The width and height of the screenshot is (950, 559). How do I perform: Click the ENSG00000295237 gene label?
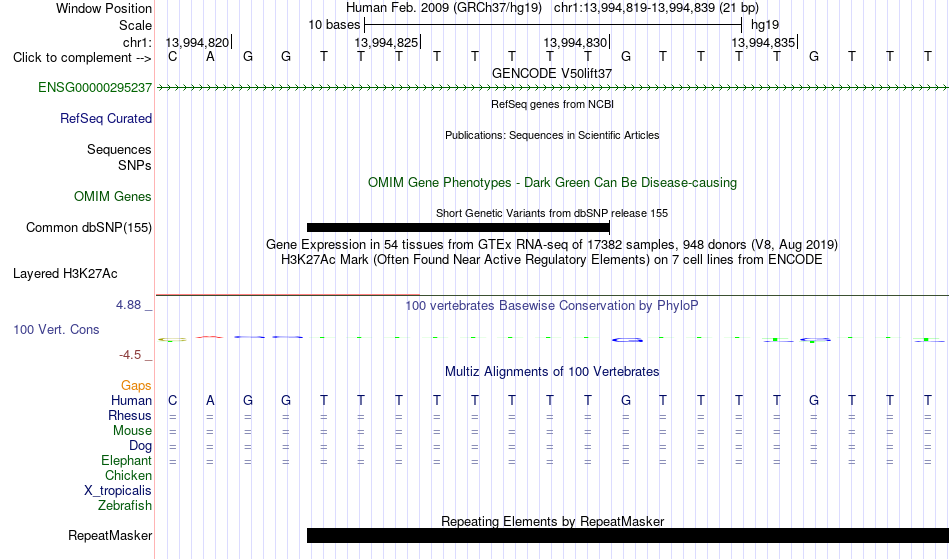tap(95, 88)
